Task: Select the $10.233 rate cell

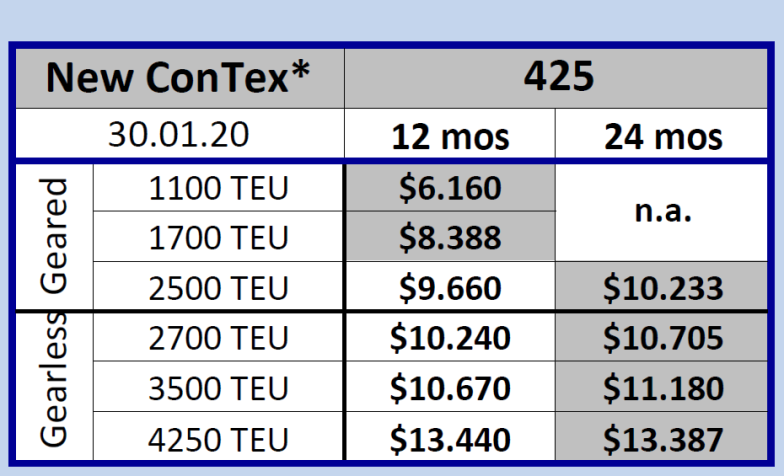Action: [x=663, y=288]
